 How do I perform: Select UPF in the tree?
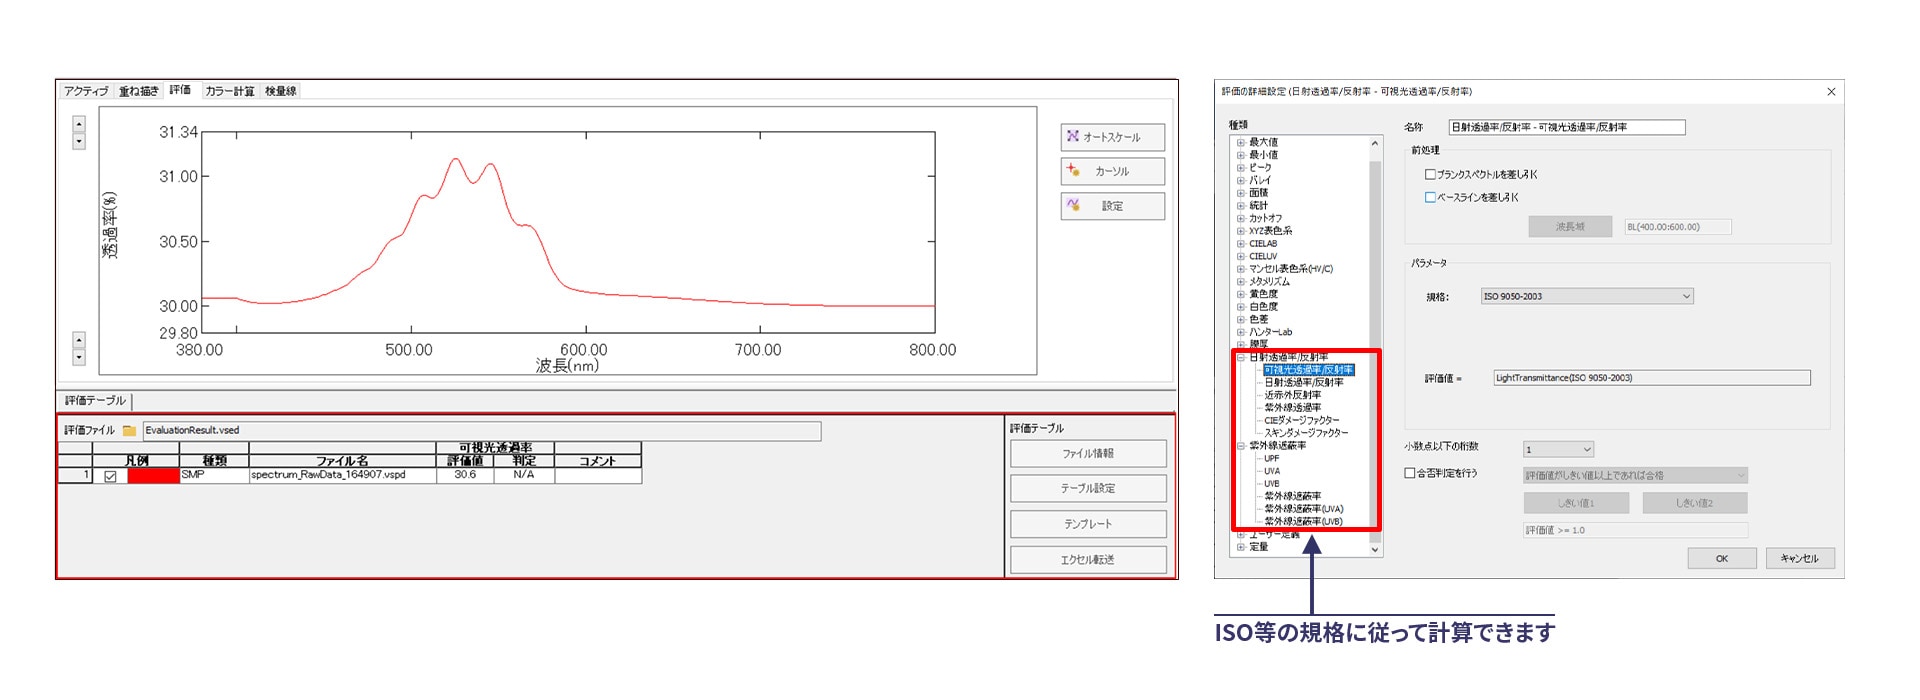click(x=1272, y=459)
